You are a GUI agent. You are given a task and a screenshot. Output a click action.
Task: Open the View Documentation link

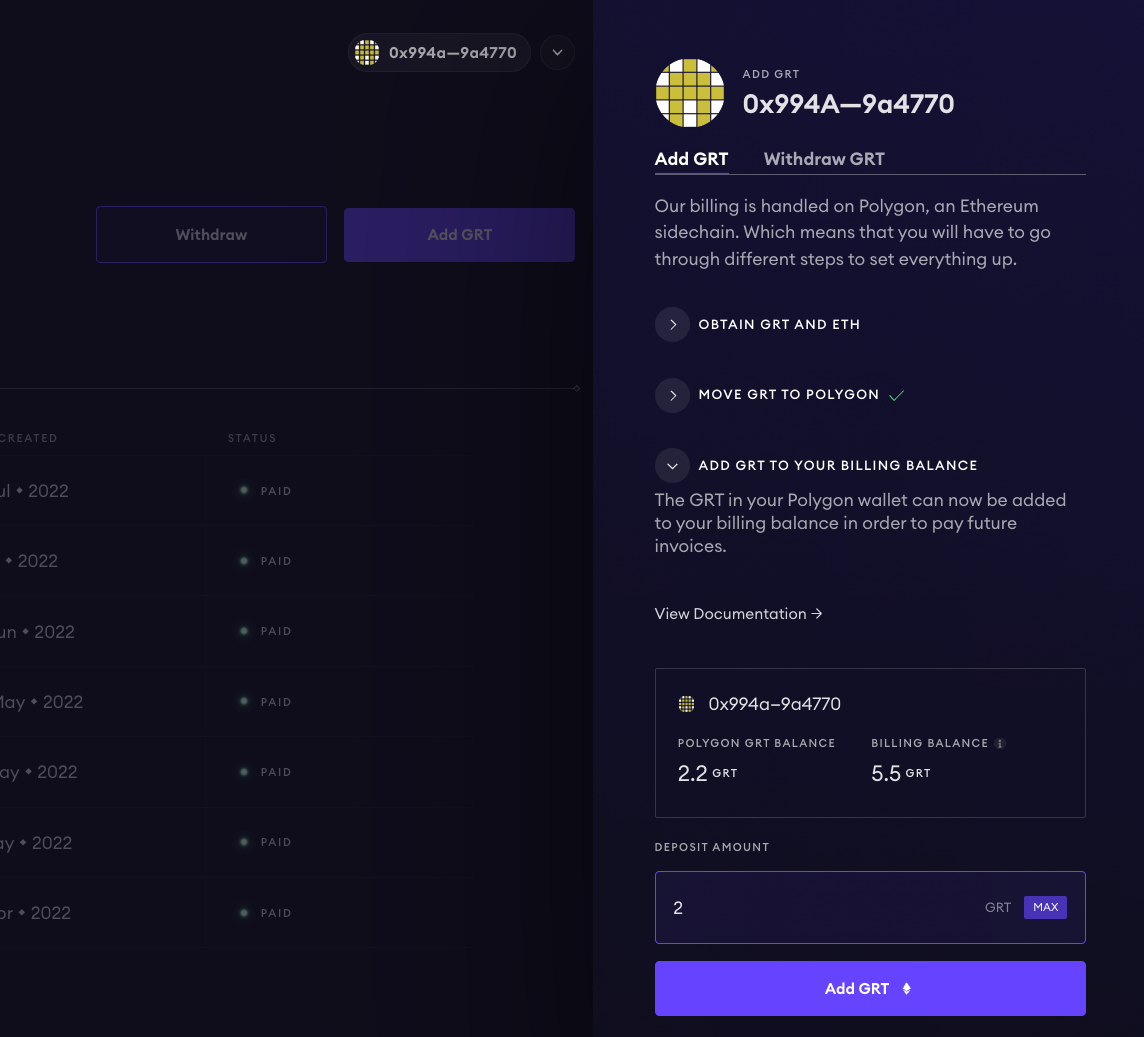point(738,614)
